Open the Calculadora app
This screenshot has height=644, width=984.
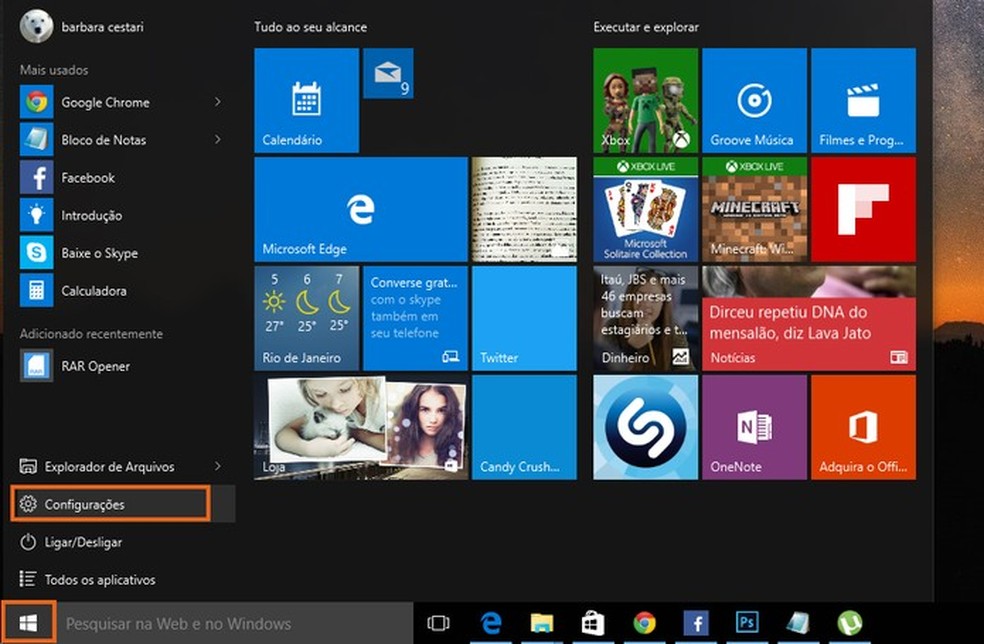[90, 291]
